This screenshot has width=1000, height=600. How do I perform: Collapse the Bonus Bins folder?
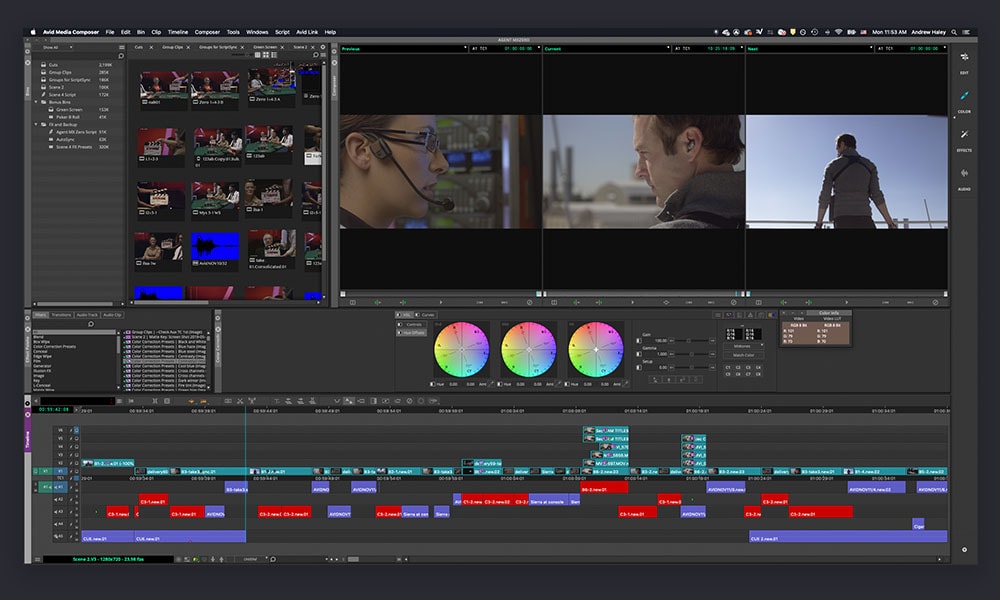click(36, 102)
